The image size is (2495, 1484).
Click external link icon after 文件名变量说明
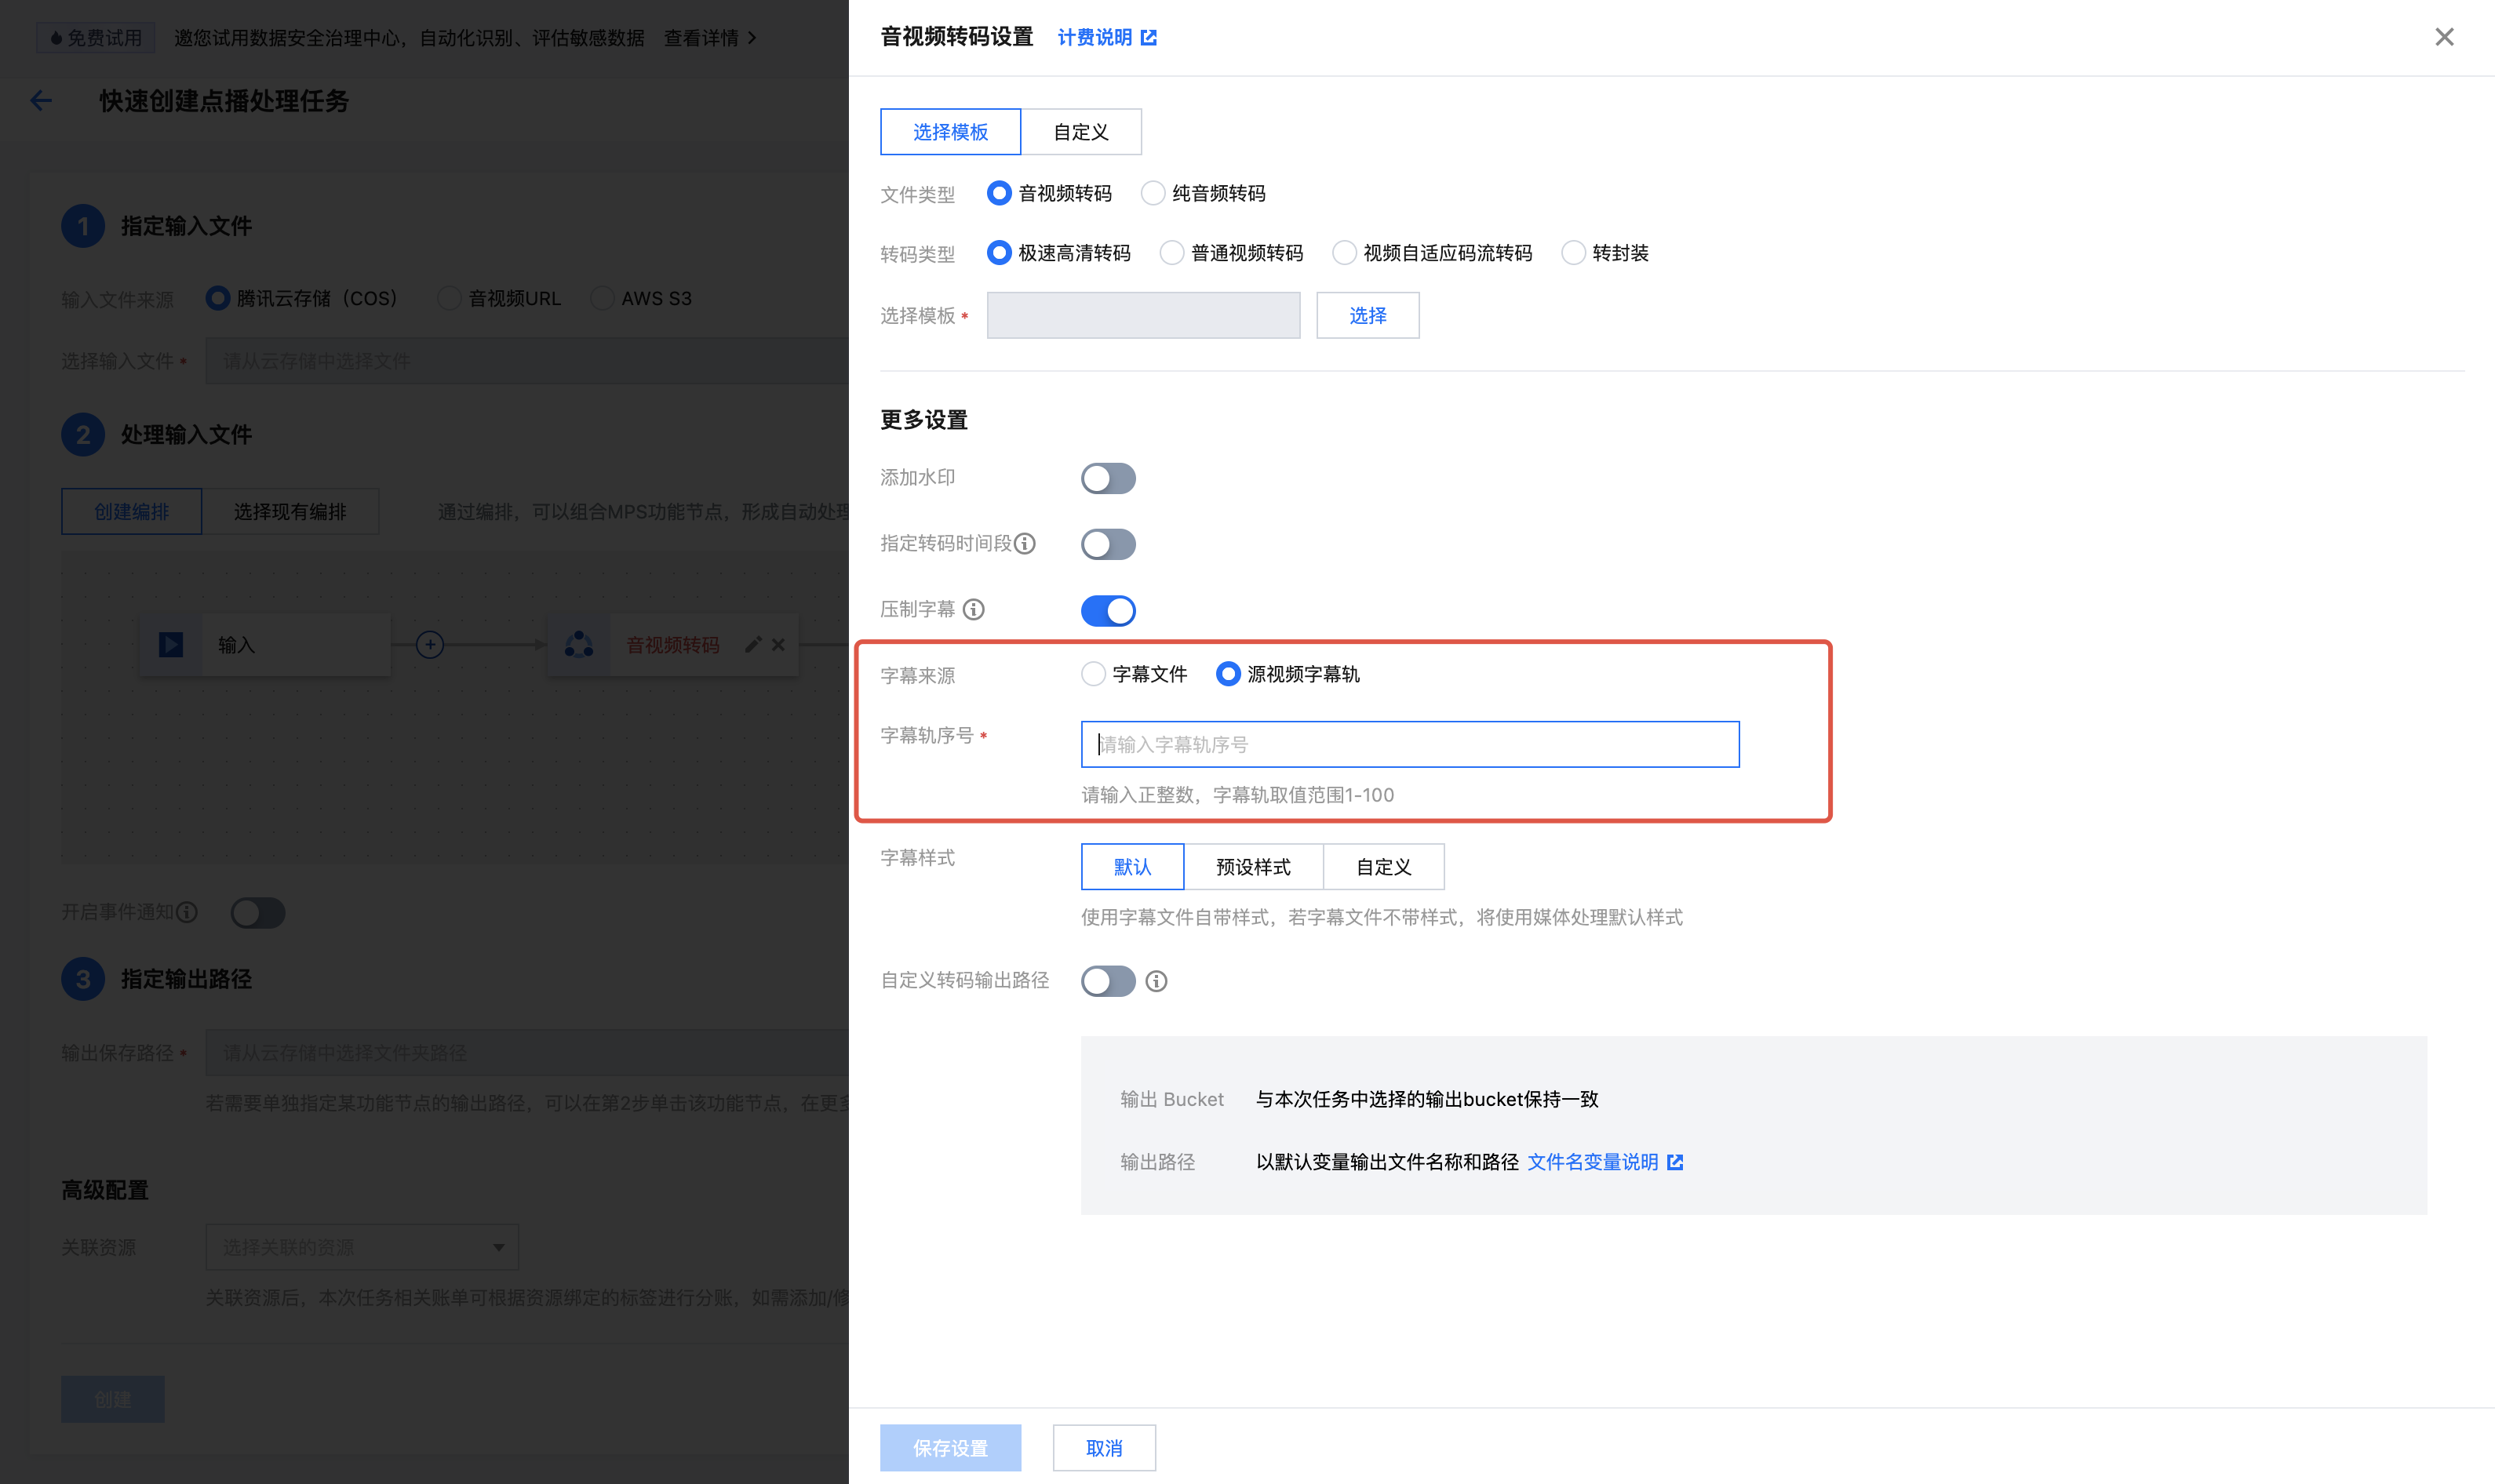[x=1675, y=1162]
